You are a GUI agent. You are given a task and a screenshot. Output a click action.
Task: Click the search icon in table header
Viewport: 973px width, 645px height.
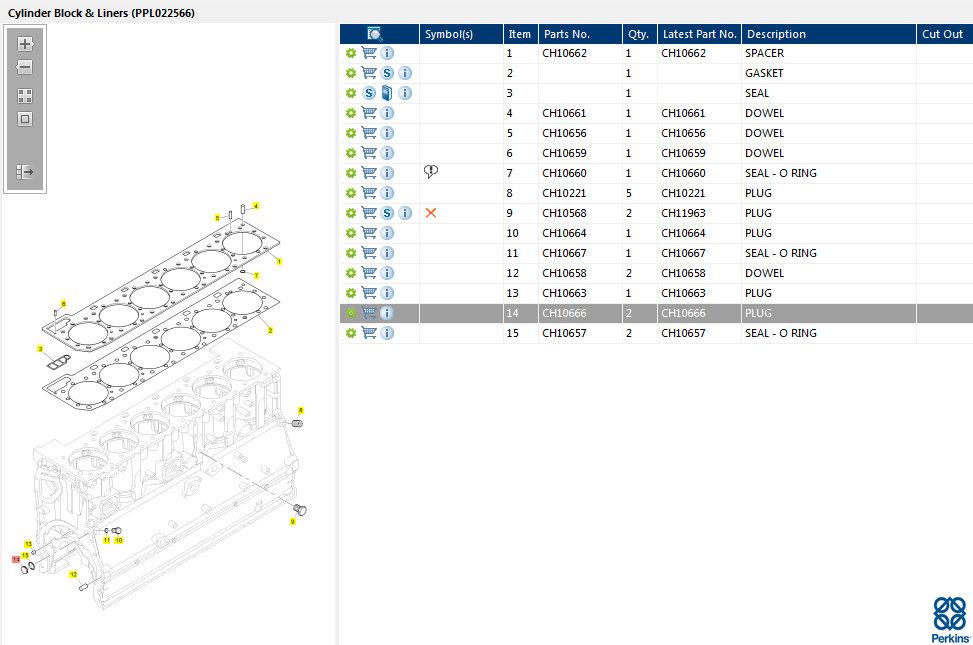(375, 34)
